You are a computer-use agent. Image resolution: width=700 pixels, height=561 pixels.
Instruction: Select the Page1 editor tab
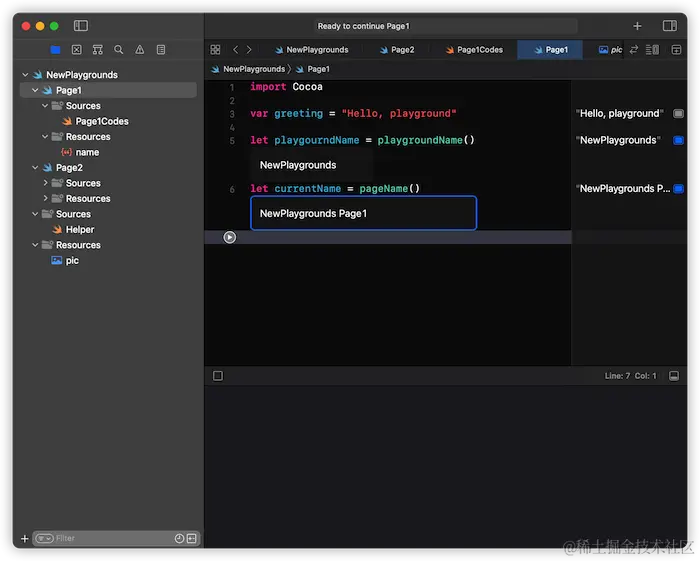(550, 50)
